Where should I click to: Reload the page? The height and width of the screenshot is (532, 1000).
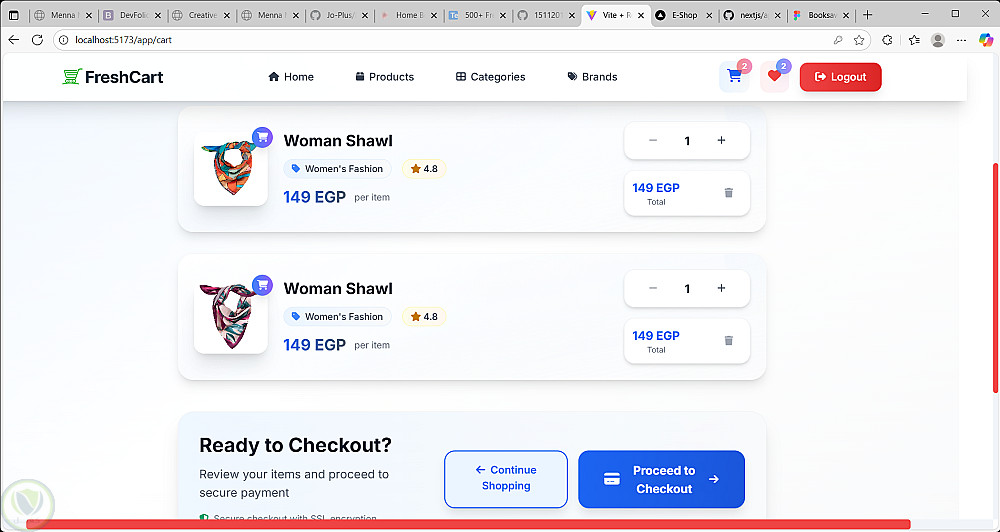click(38, 40)
